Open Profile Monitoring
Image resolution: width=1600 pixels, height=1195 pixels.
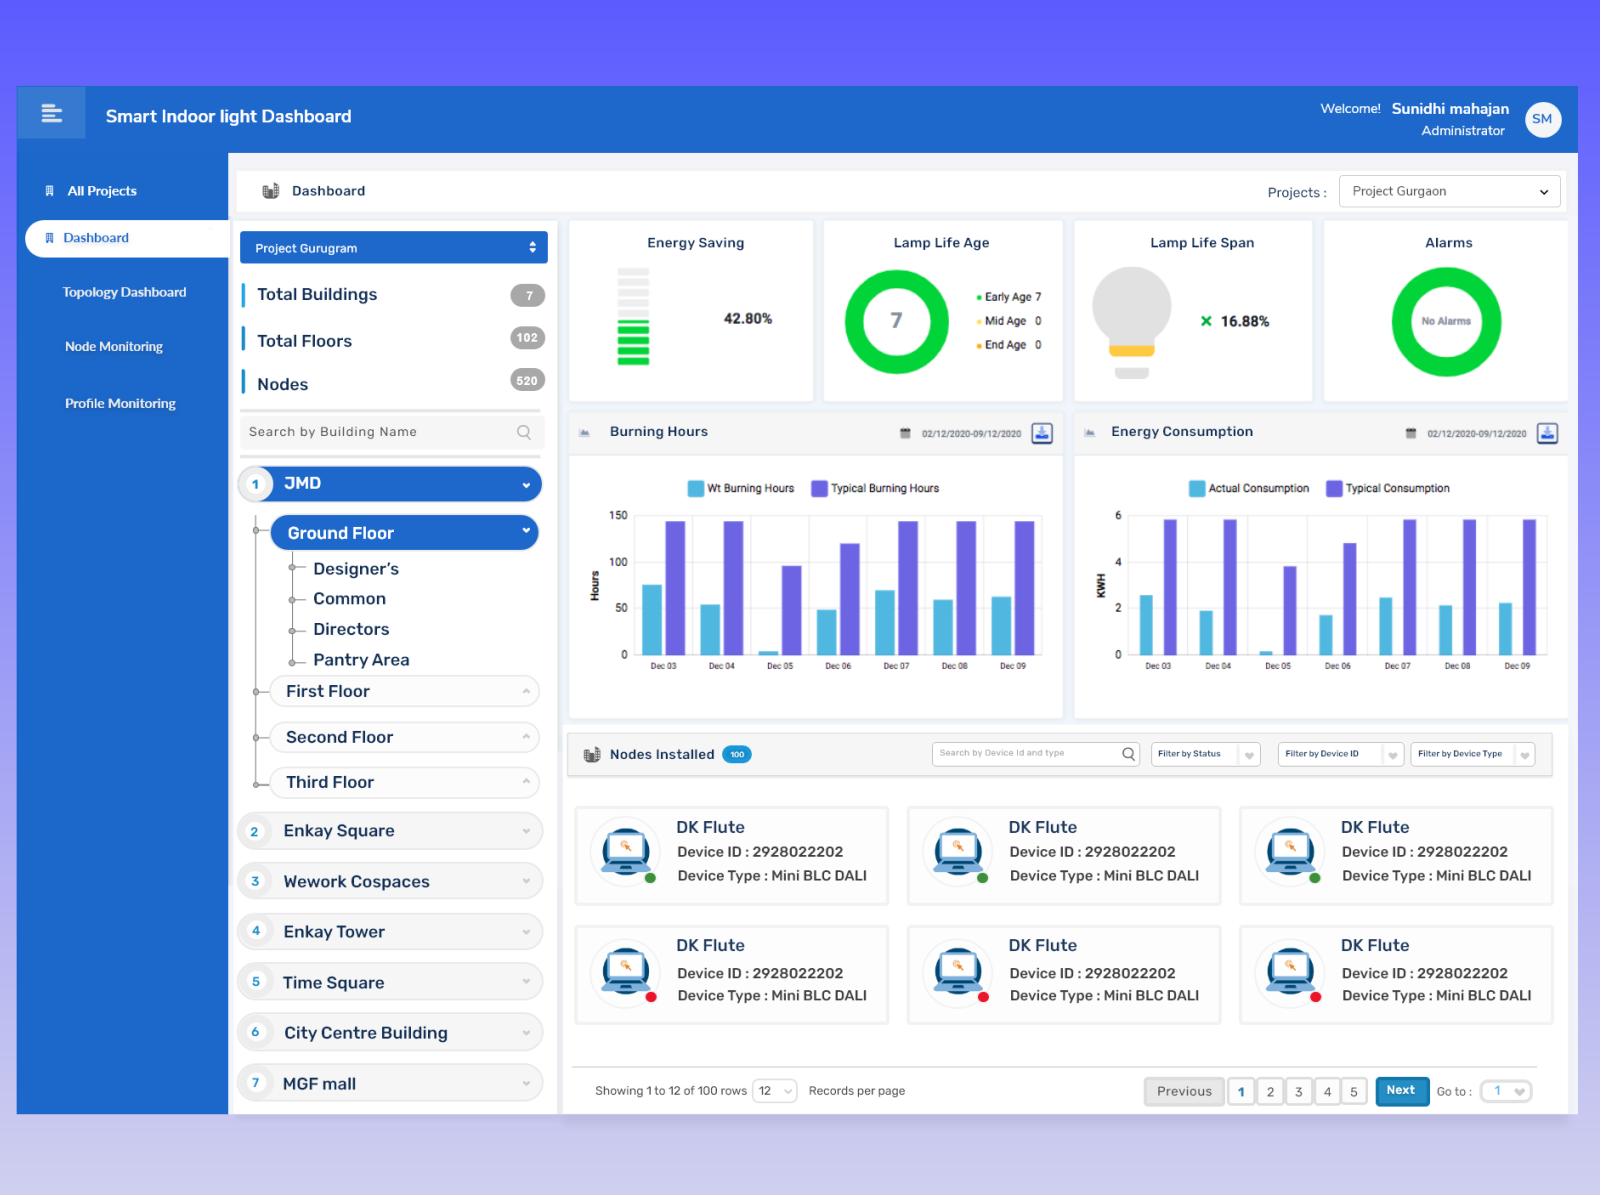pyautogui.click(x=120, y=403)
